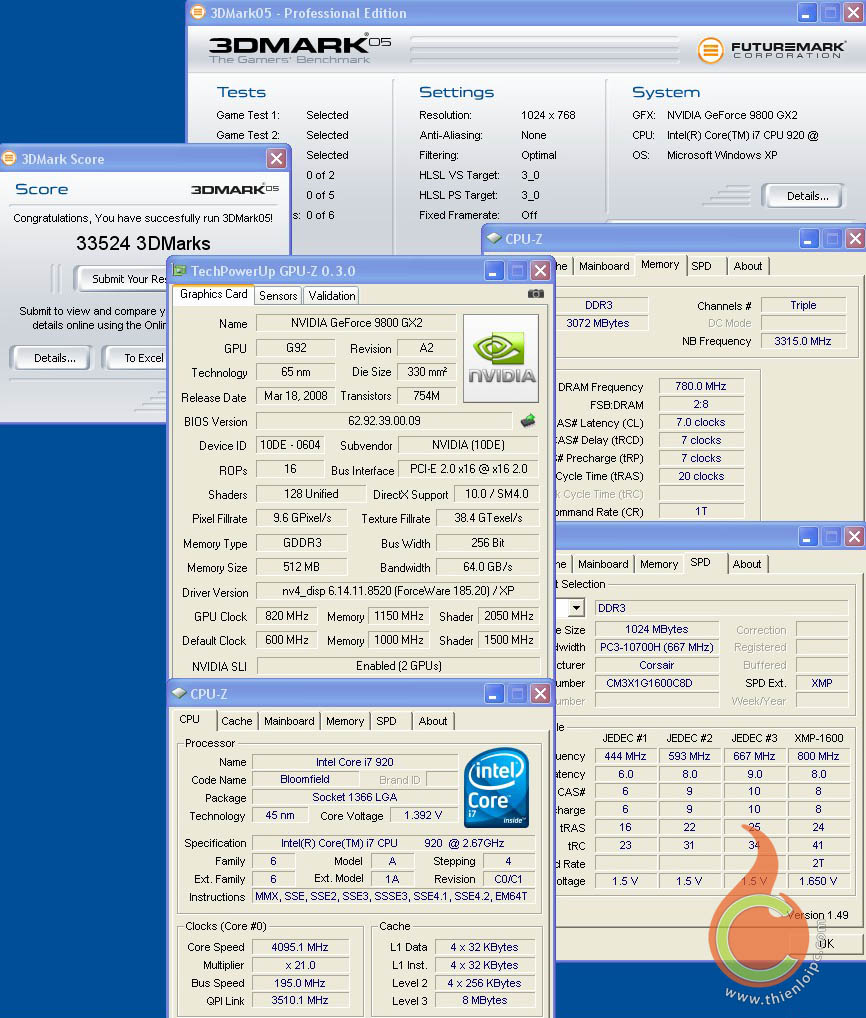Open Mainboard tab in front CPU-Z
866x1018 pixels.
click(x=289, y=721)
